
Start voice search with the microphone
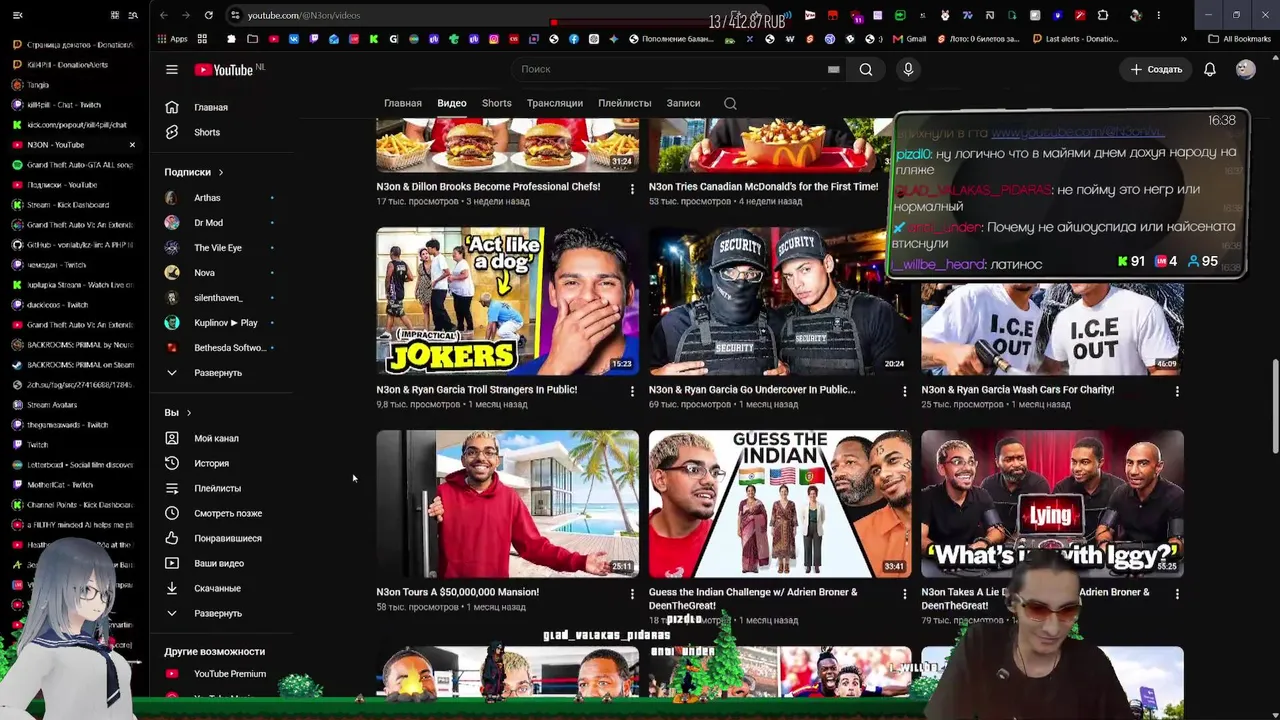click(908, 69)
